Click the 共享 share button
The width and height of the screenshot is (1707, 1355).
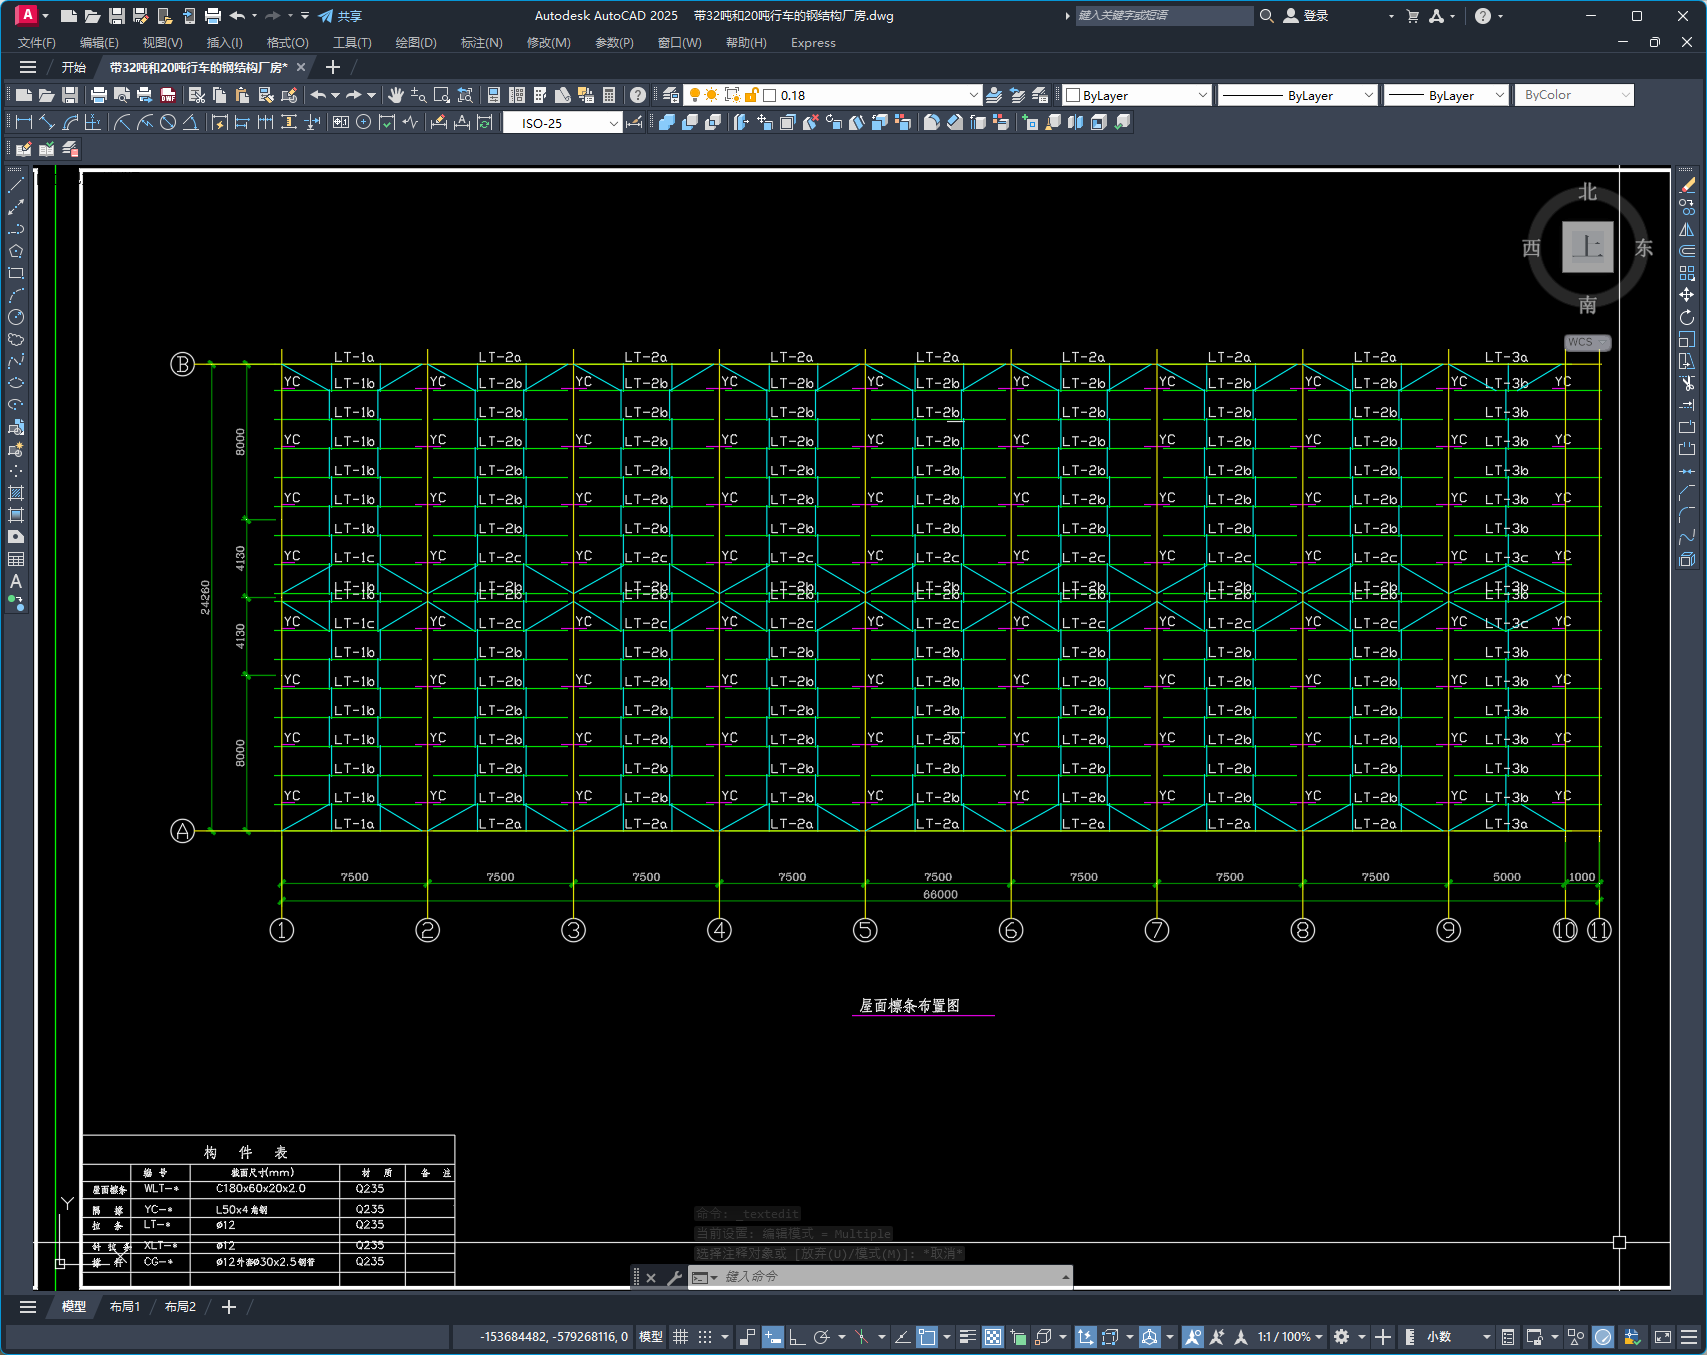tap(340, 16)
